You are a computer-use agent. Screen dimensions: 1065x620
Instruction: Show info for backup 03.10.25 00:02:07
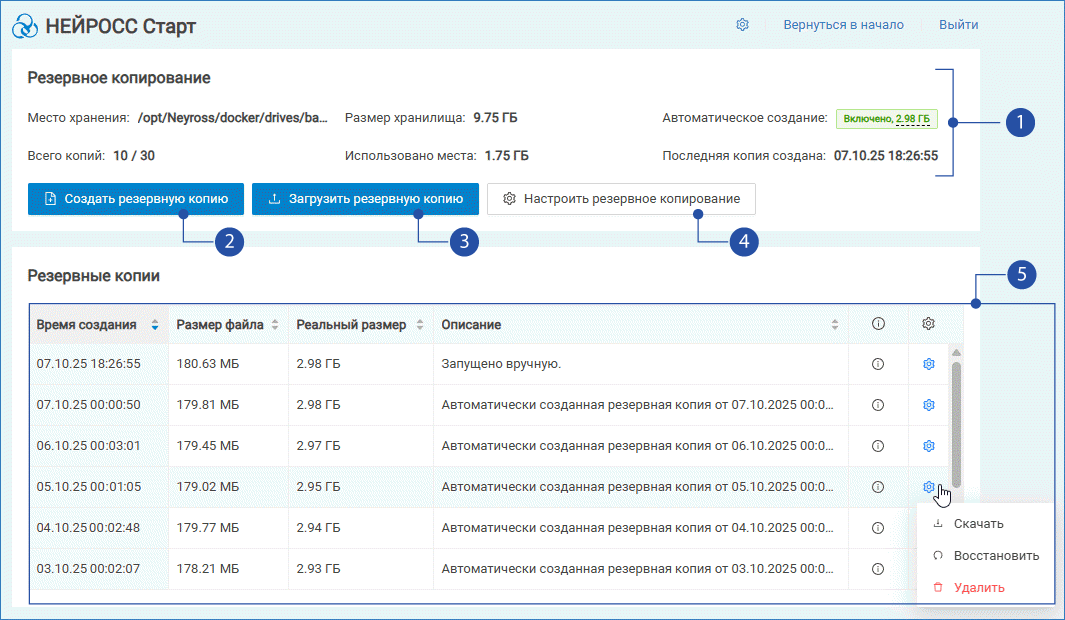(x=878, y=569)
